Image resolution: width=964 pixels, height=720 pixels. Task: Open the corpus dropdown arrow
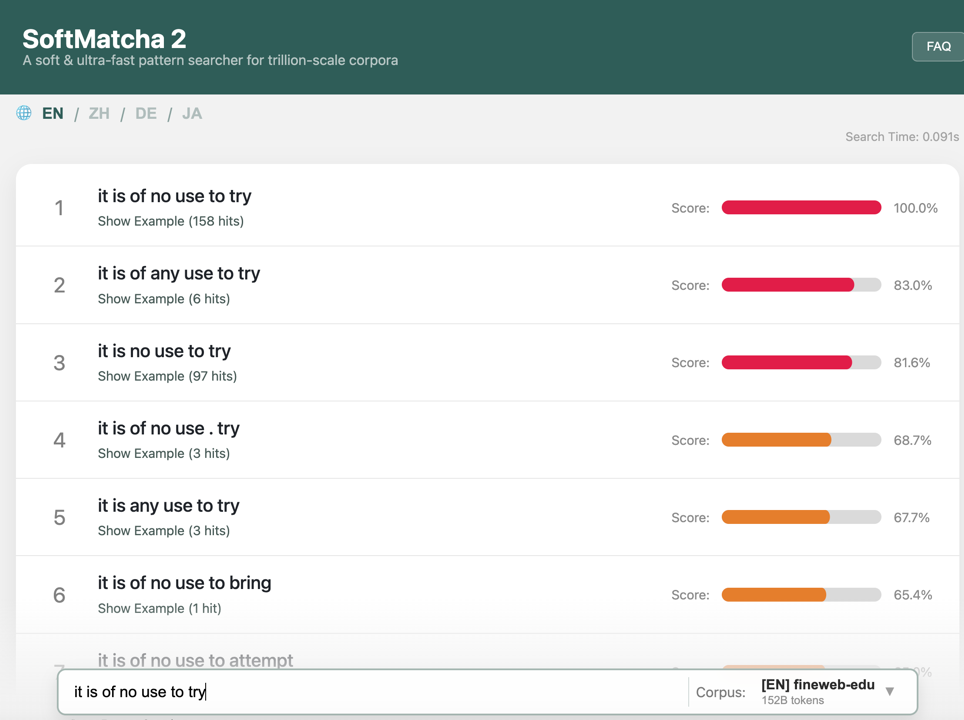click(890, 692)
